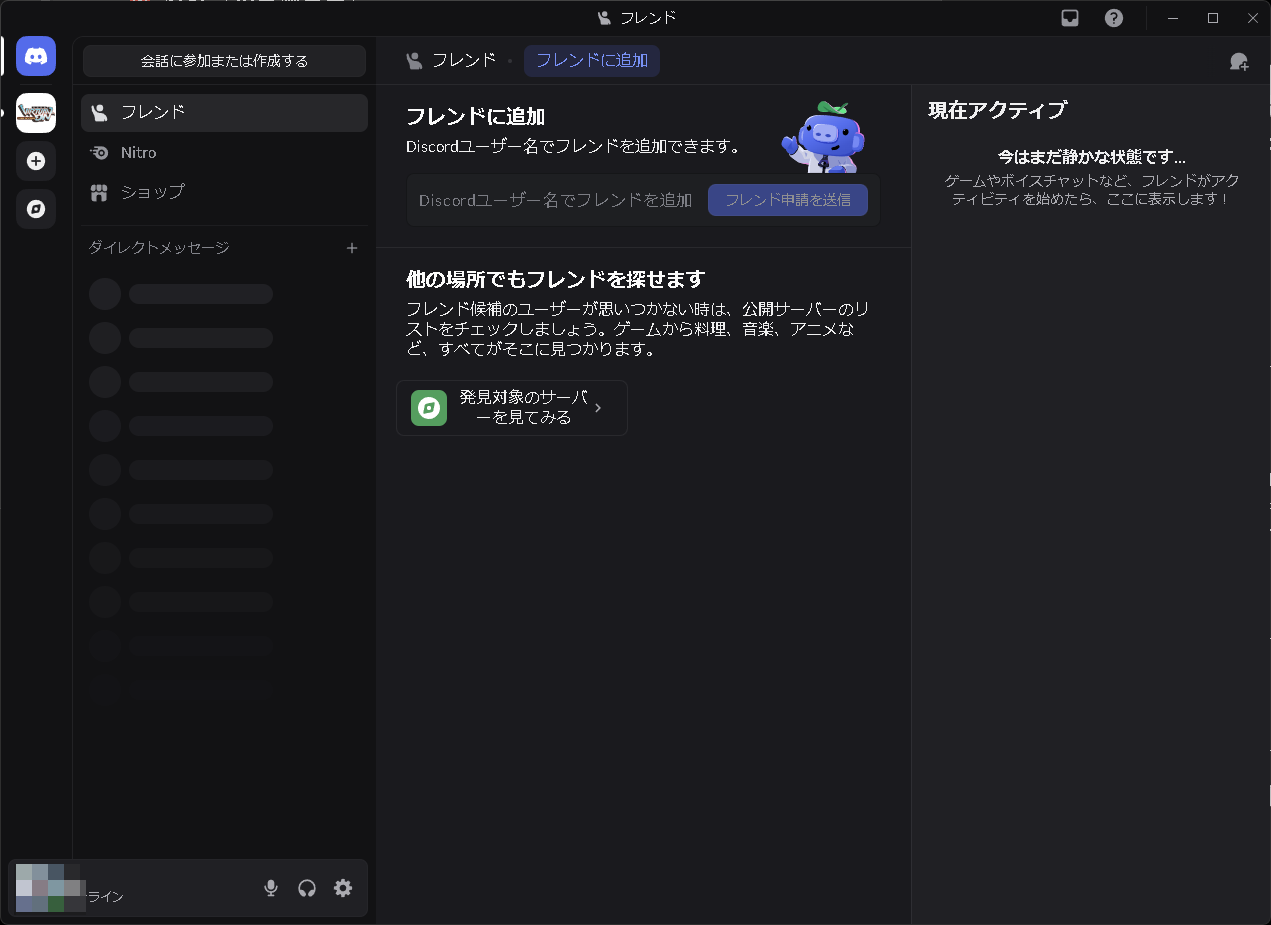Viewport: 1271px width, 925px height.
Task: Open the ショップ (Shop) storefront icon
Action: tap(100, 191)
